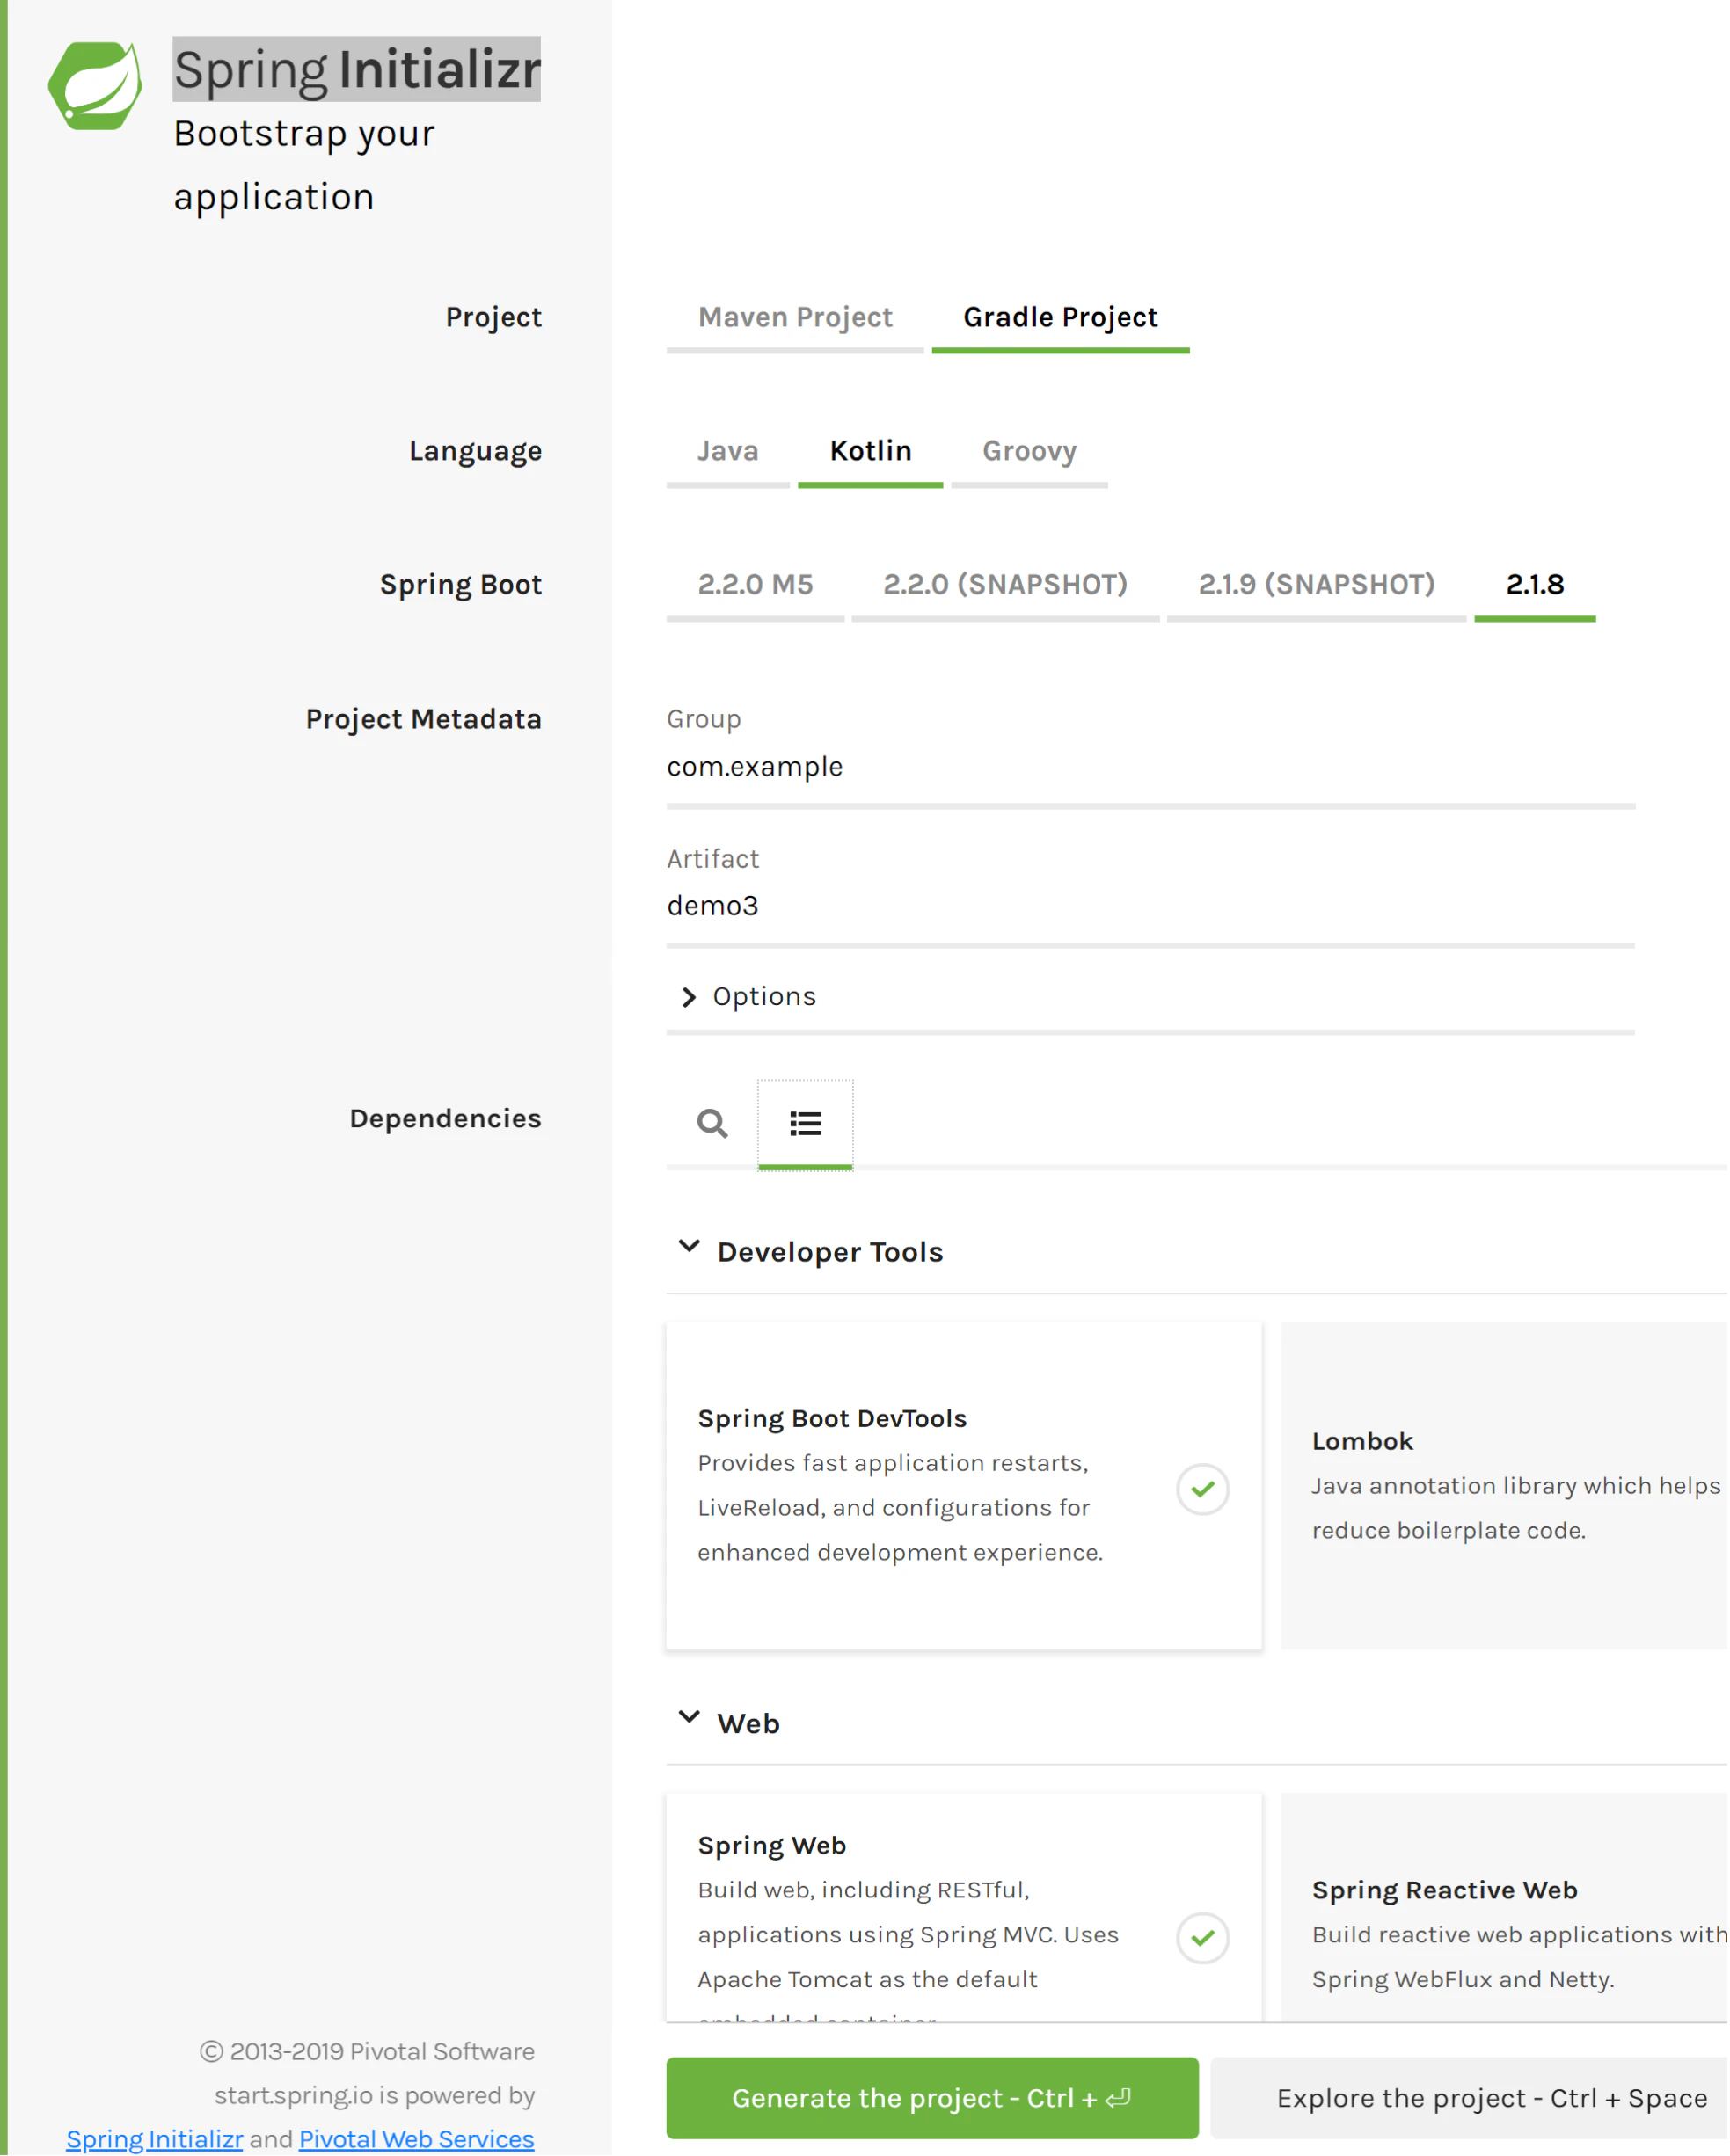Click the Spring leaf logo
The image size is (1730, 2156).
pos(95,86)
